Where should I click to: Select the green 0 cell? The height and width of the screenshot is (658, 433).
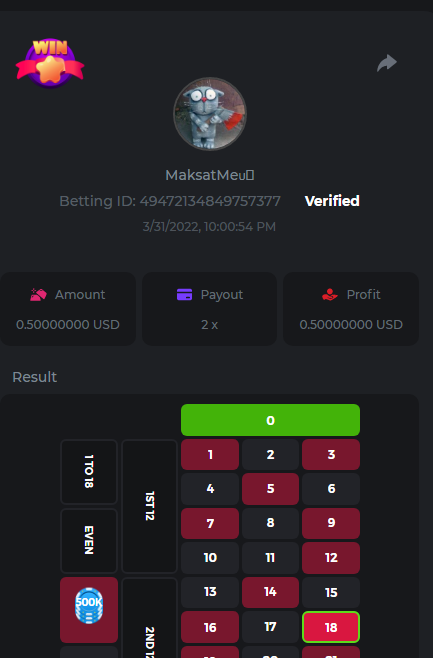[270, 420]
